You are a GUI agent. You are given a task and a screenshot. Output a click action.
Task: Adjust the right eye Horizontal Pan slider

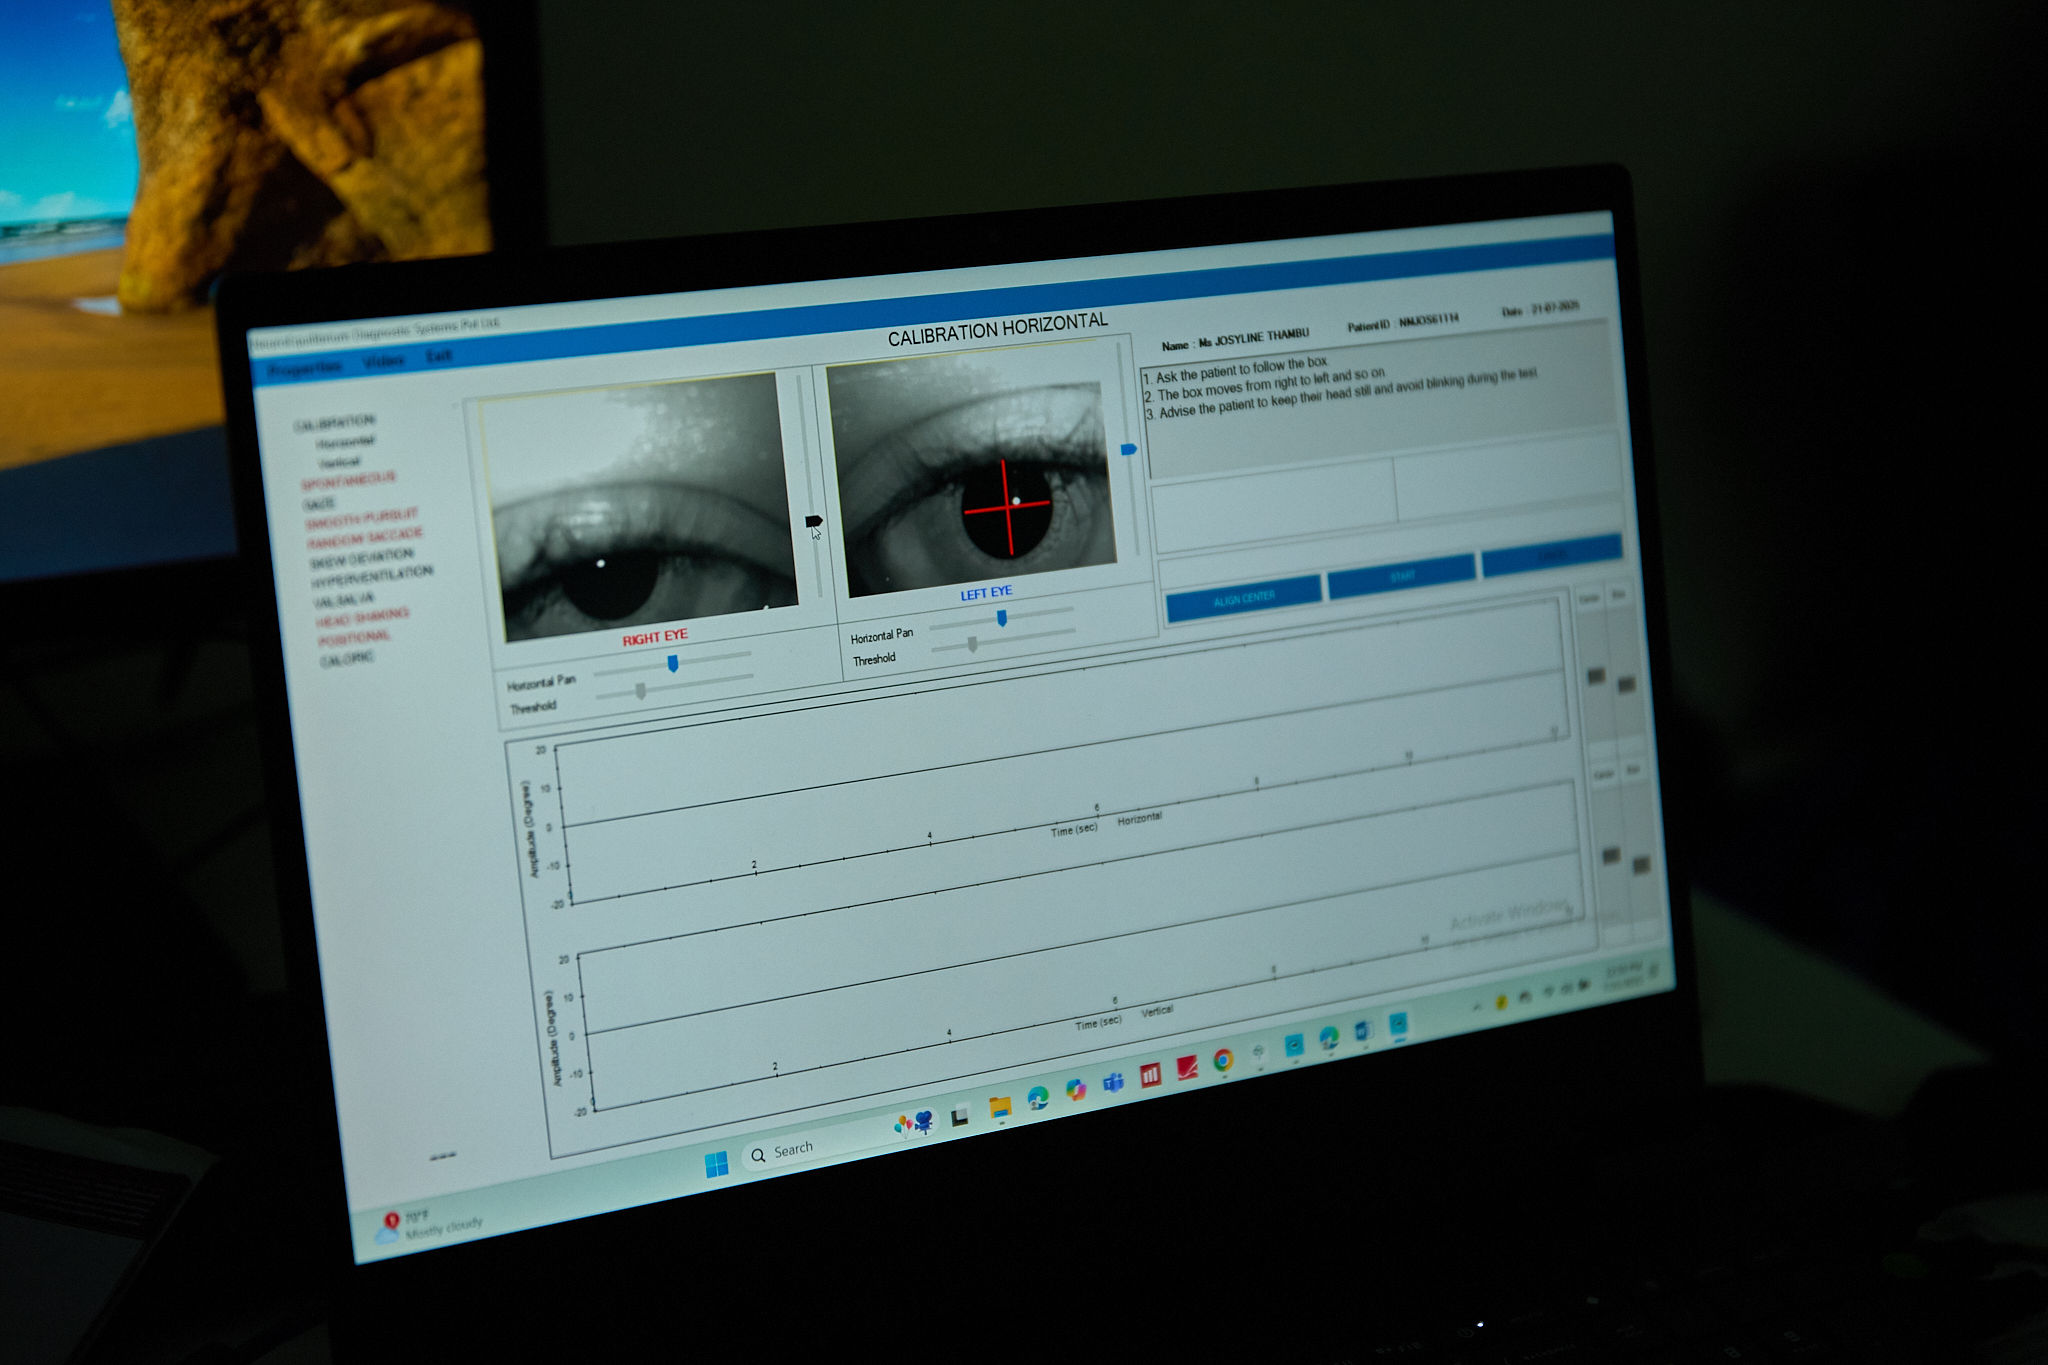pos(673,664)
